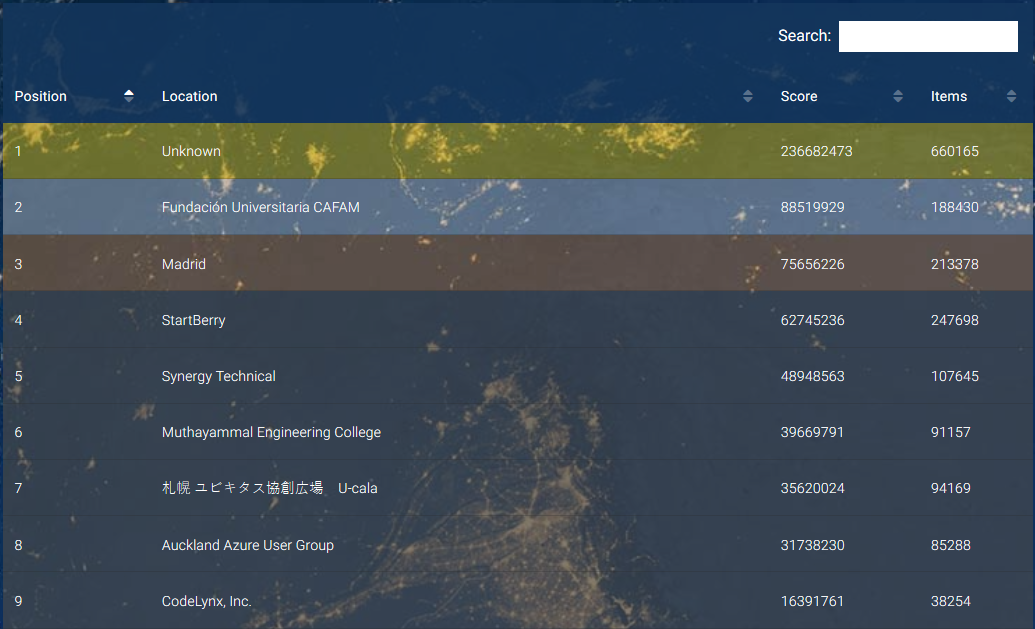The height and width of the screenshot is (629, 1035).
Task: Click items value 107645
Action: (954, 376)
